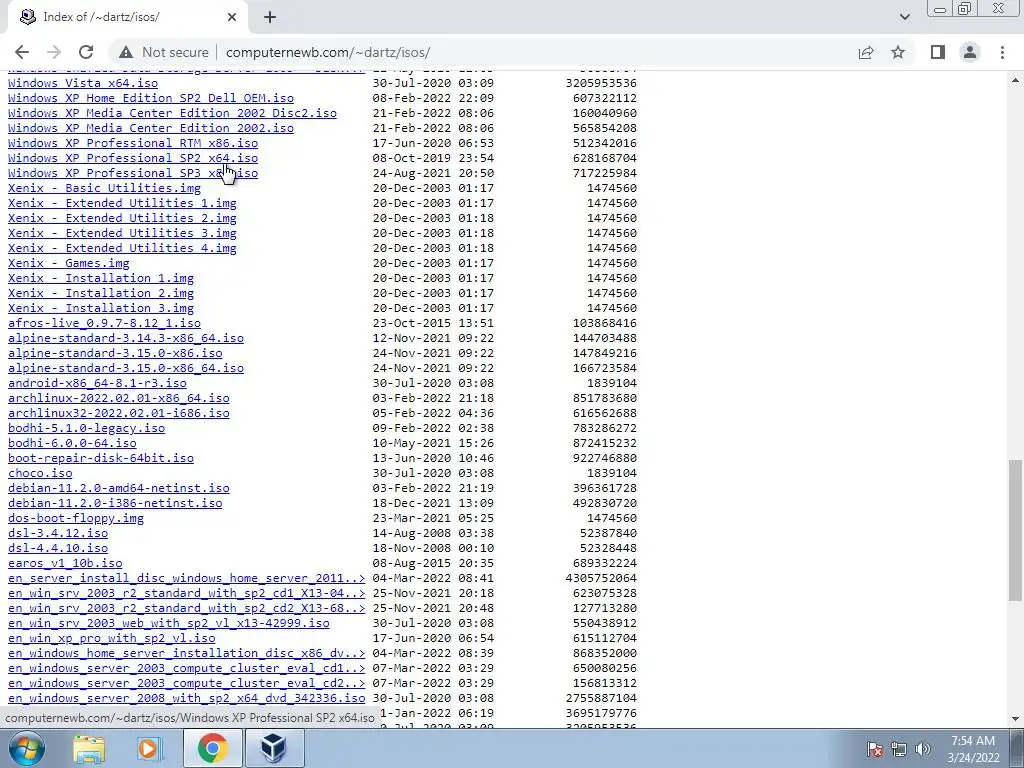Download dsl-3.4.12.iso
The width and height of the screenshot is (1024, 768).
pos(57,534)
